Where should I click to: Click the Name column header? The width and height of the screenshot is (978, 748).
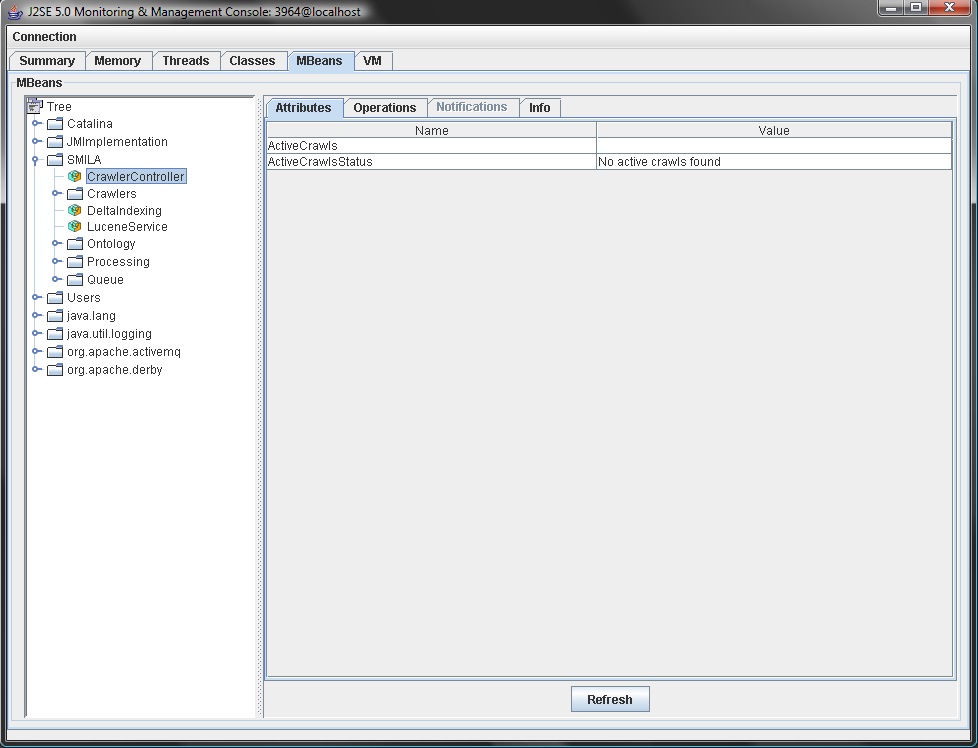[432, 130]
